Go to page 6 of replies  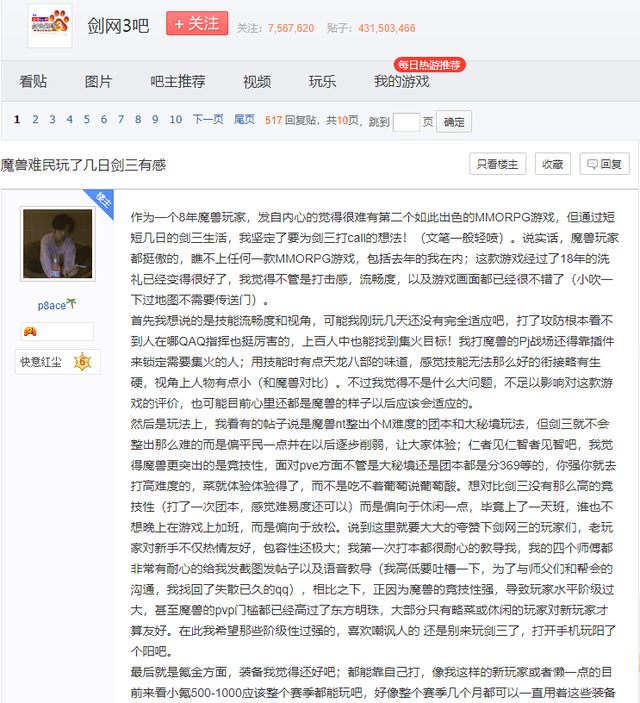(x=104, y=119)
